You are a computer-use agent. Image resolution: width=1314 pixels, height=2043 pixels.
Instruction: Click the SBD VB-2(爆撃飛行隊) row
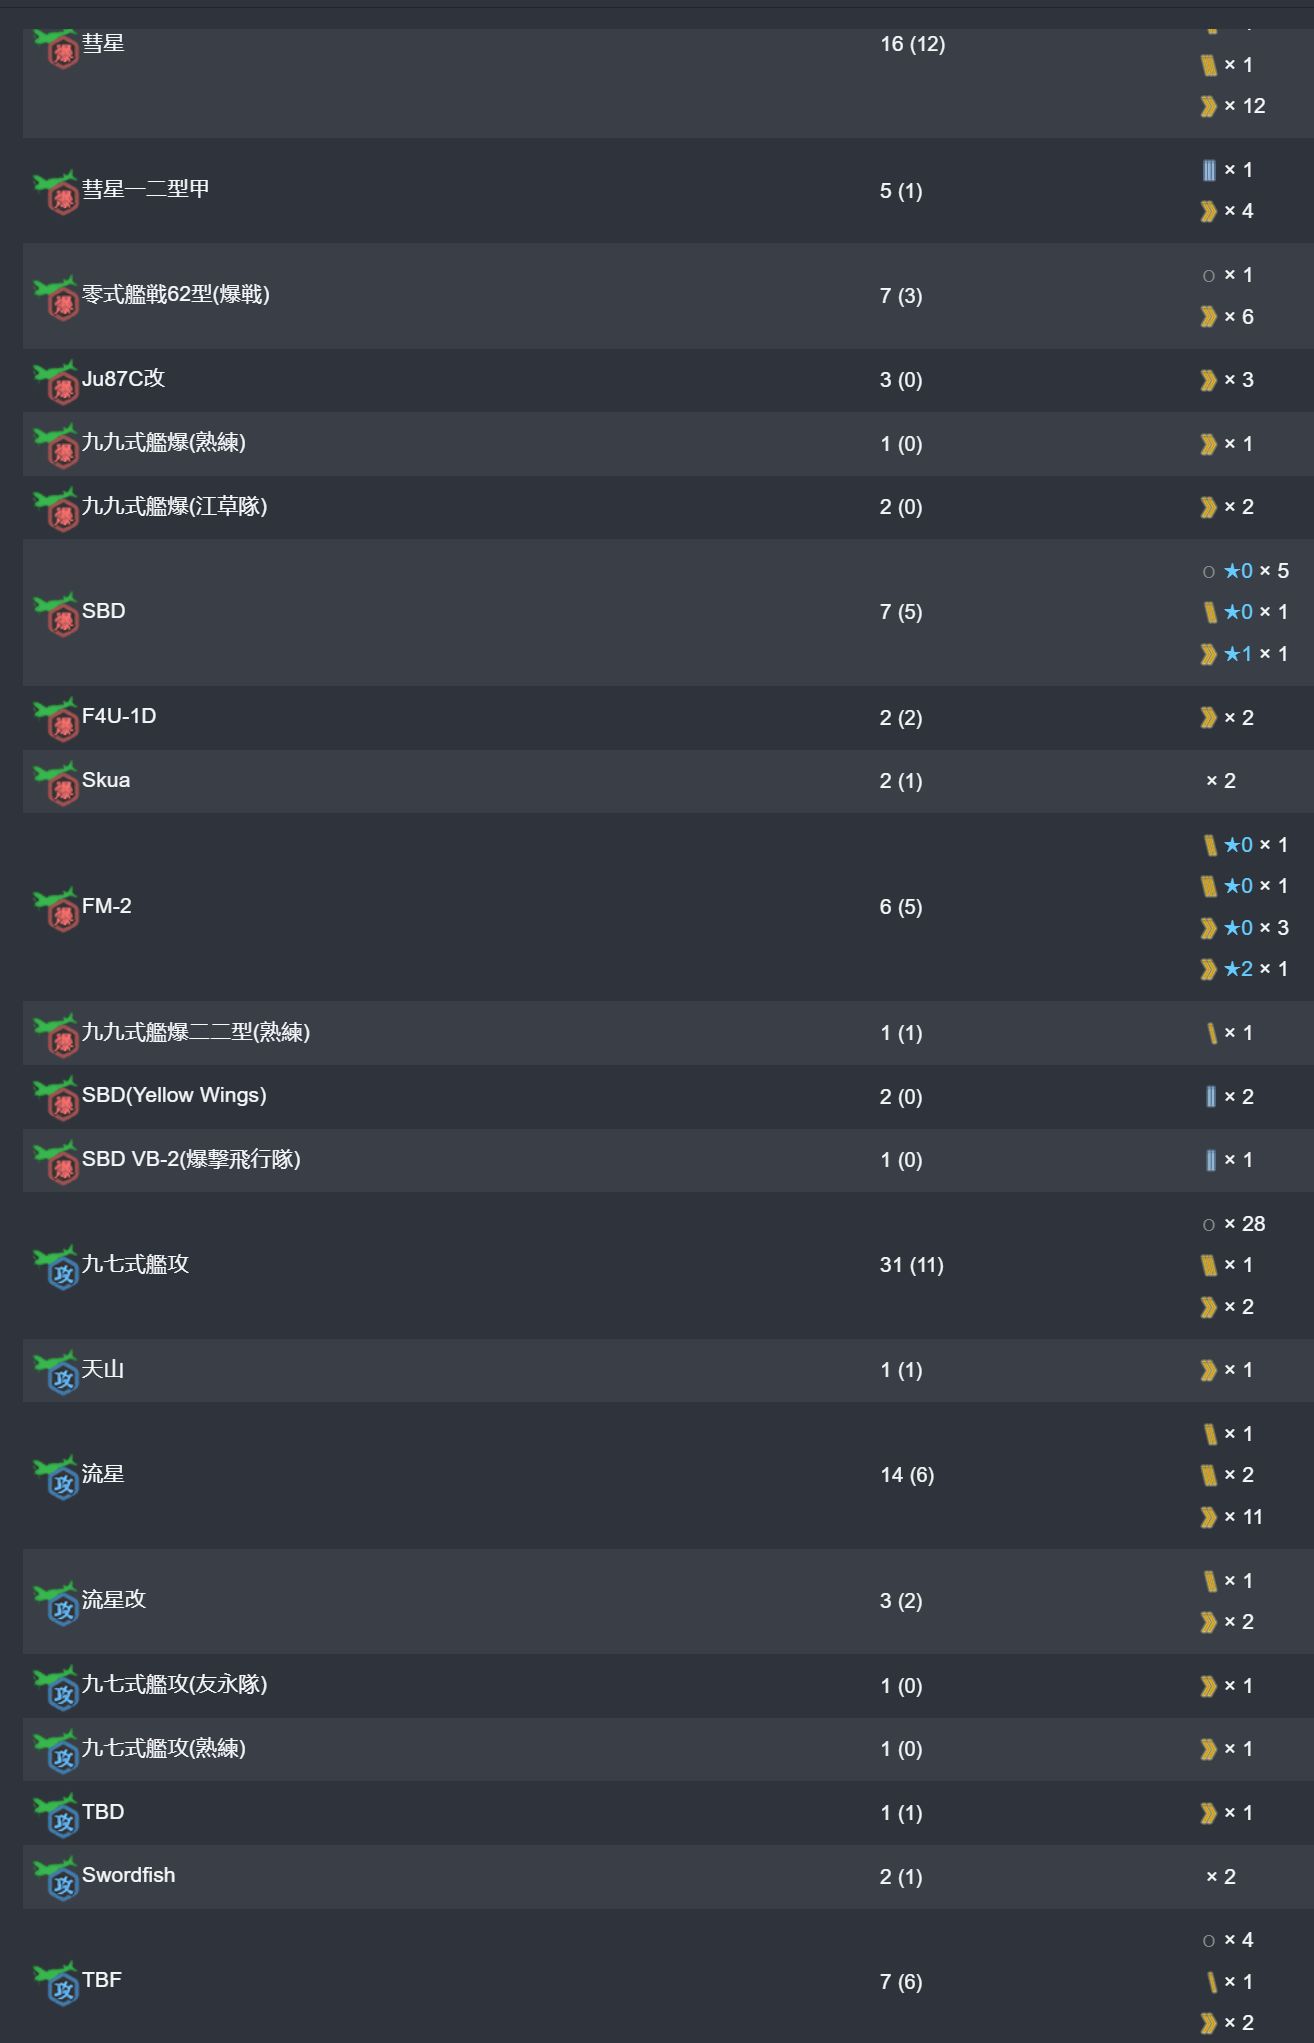coord(668,1160)
